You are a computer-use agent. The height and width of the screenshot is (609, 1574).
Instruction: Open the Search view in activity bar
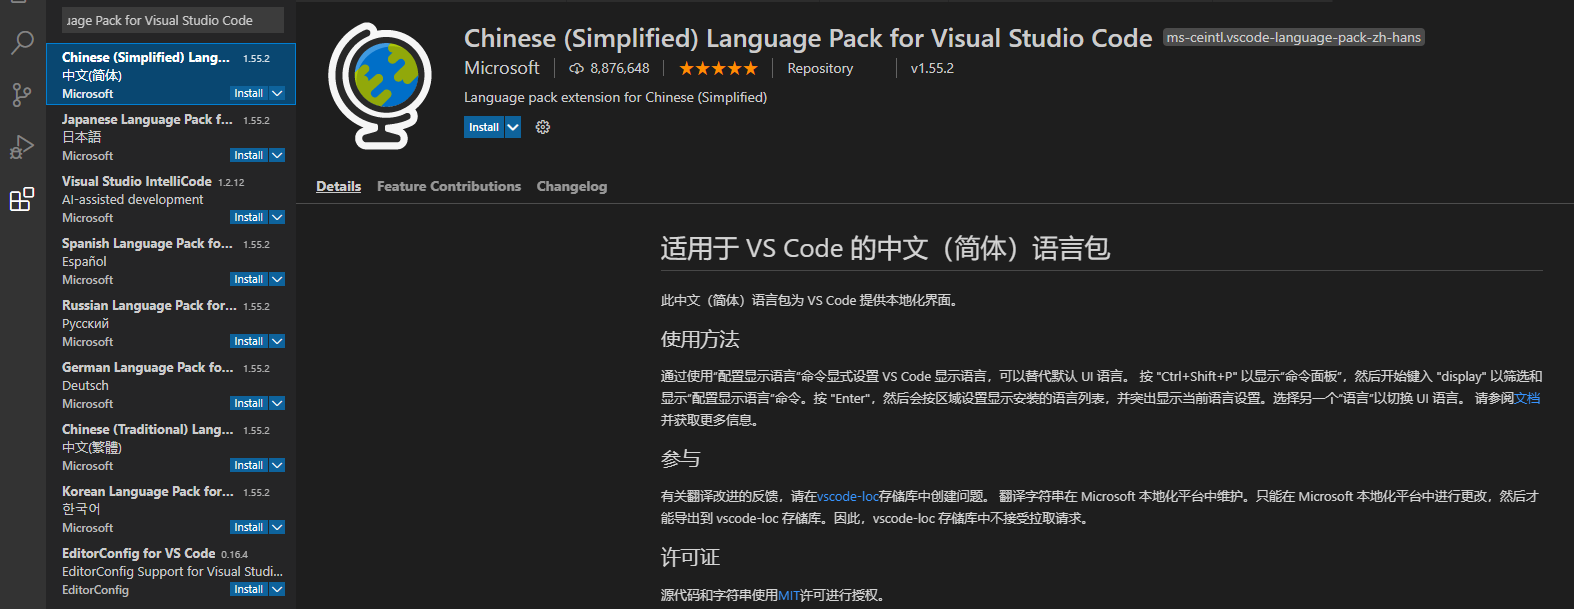22,43
